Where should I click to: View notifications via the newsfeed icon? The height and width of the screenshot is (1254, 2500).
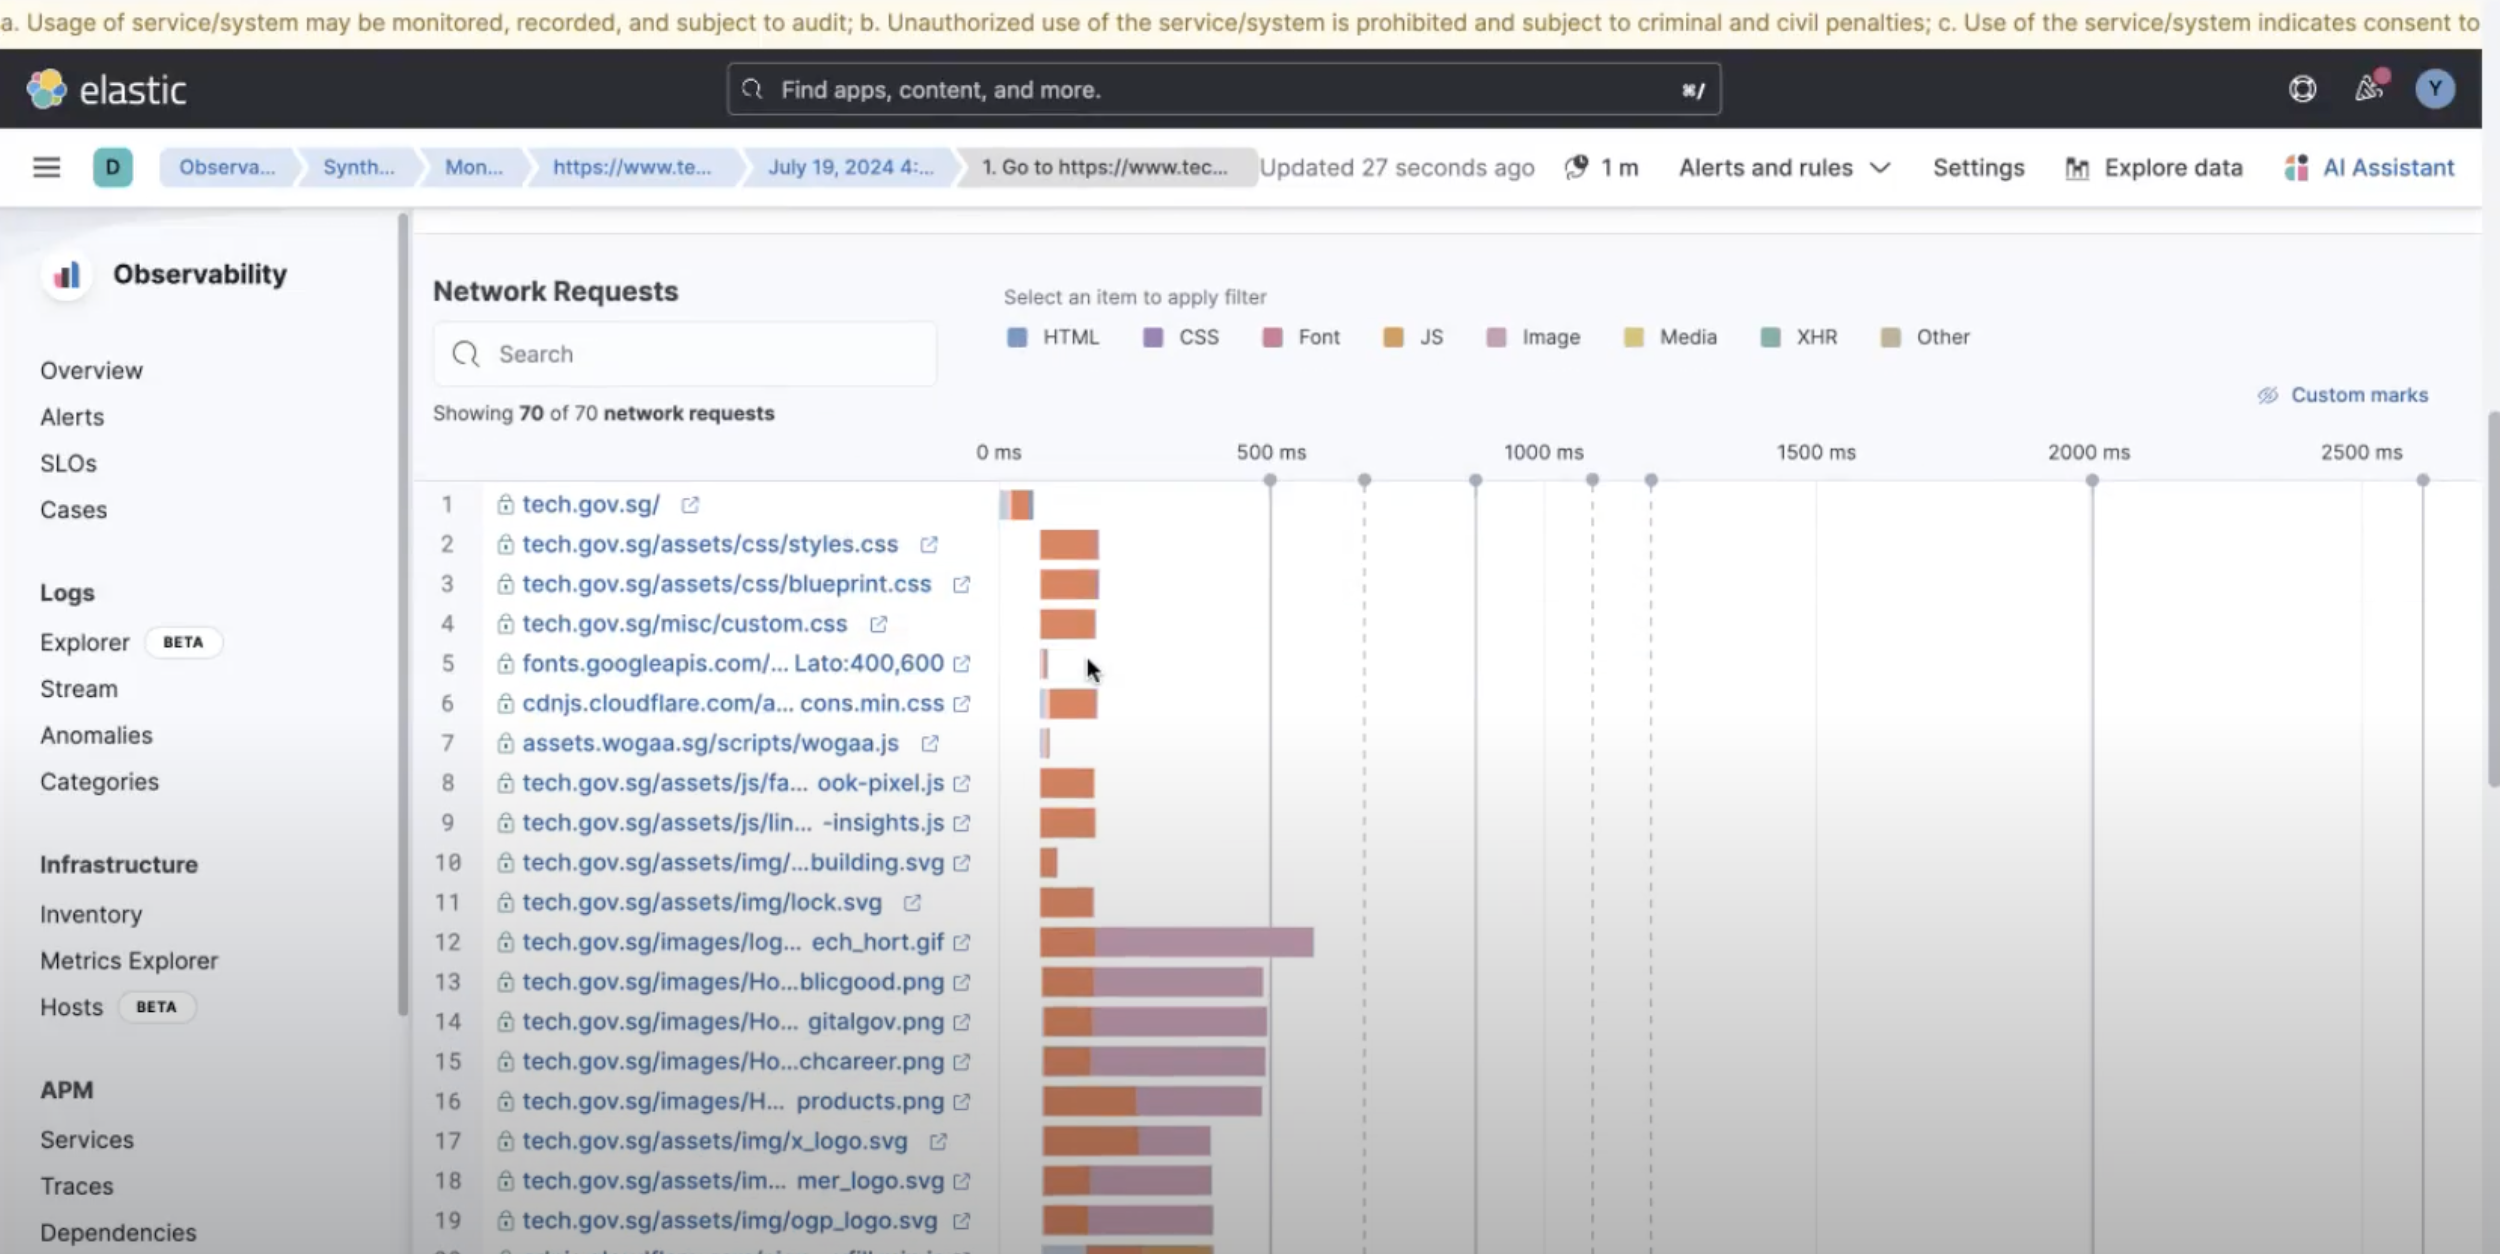(x=2369, y=88)
